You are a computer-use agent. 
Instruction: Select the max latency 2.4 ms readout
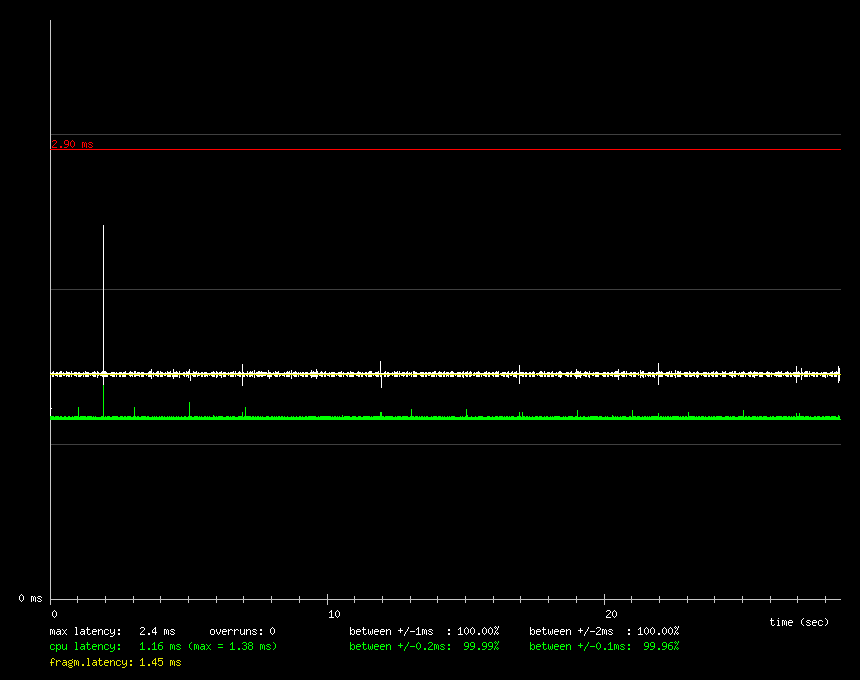coord(112,631)
